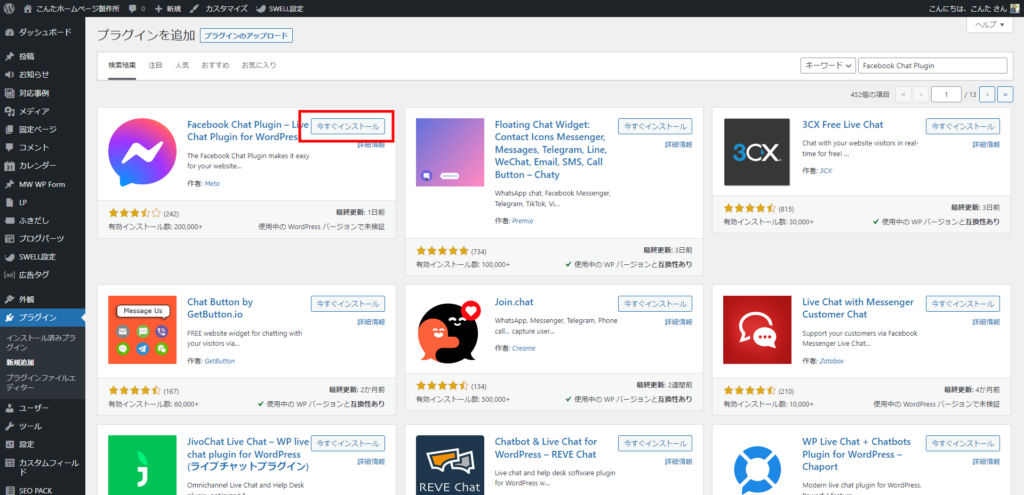The width and height of the screenshot is (1024, 495).
Task: Click the current page number field
Action: point(946,95)
